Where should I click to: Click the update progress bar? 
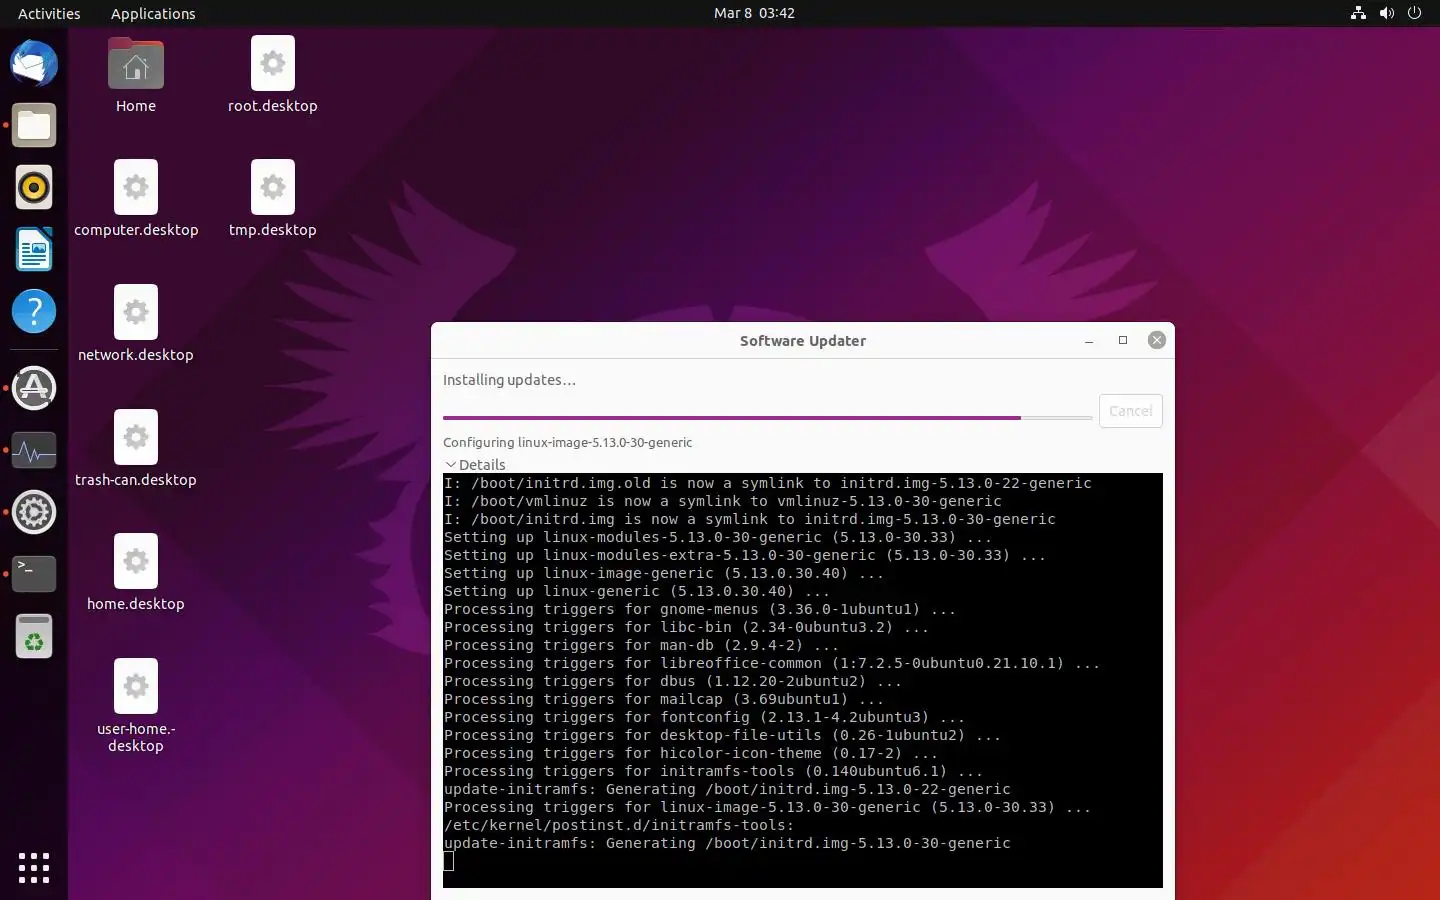point(767,418)
